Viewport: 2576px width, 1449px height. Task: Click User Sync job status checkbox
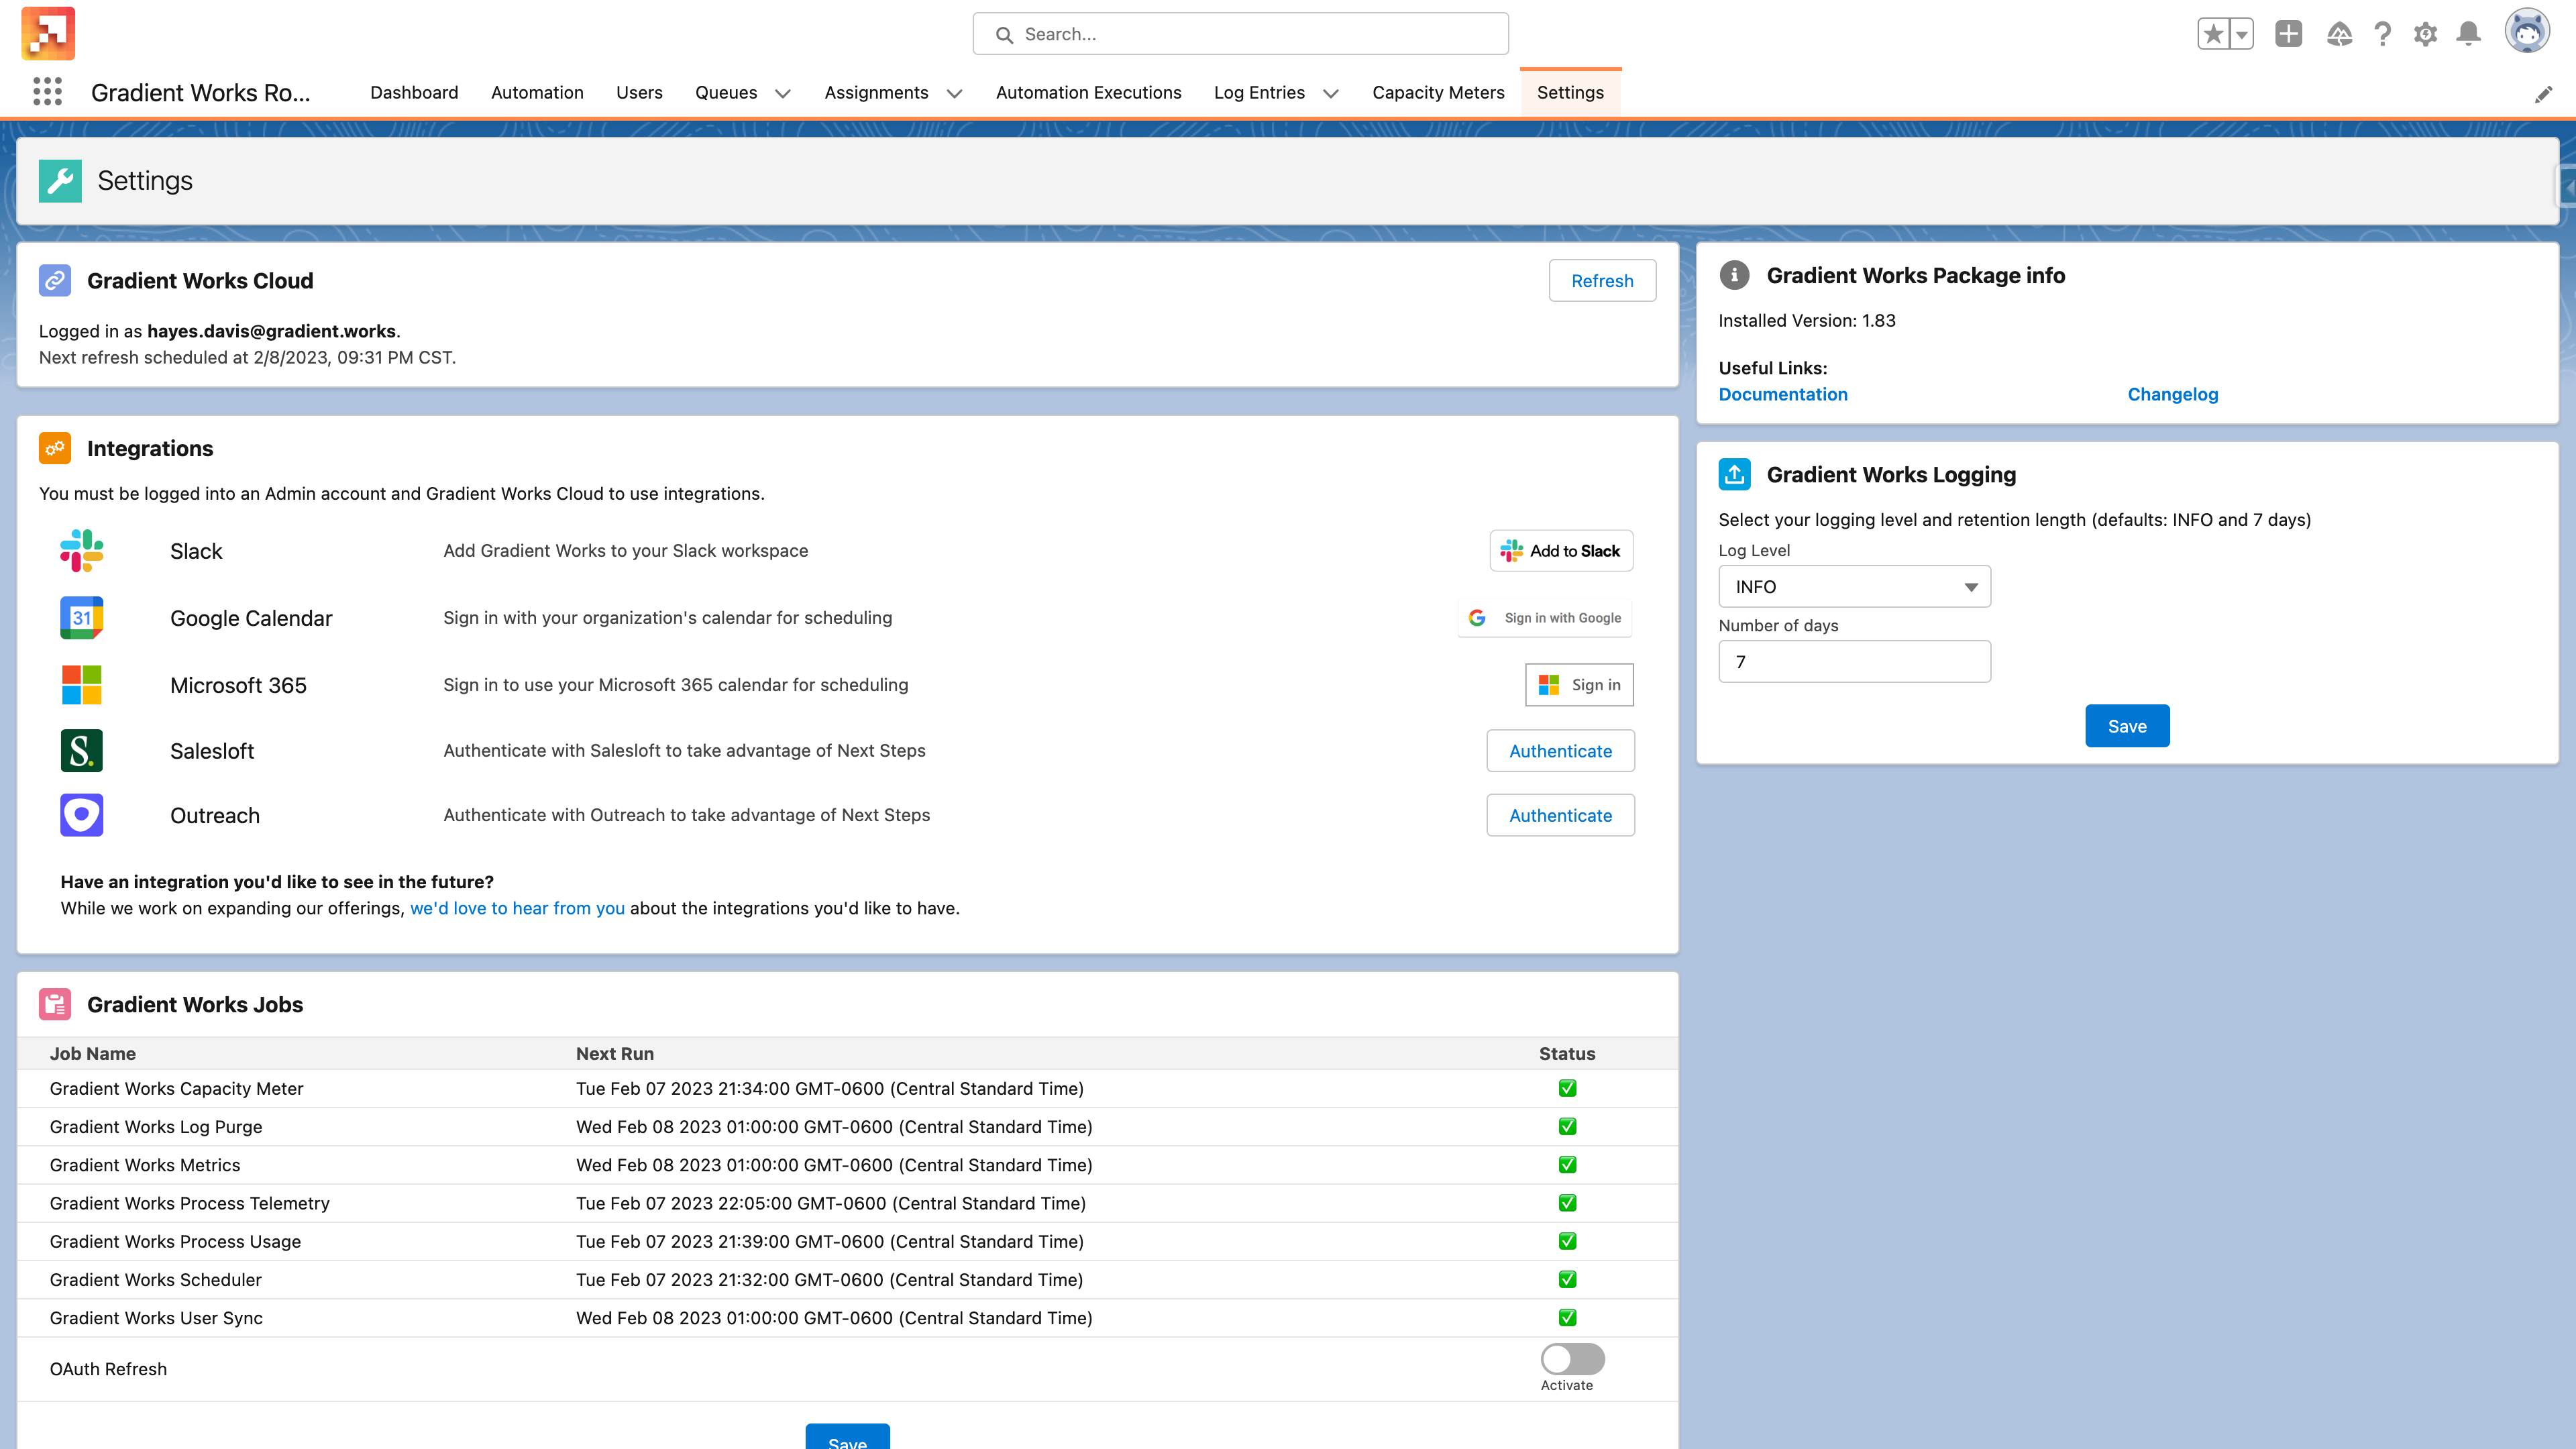(1567, 1318)
